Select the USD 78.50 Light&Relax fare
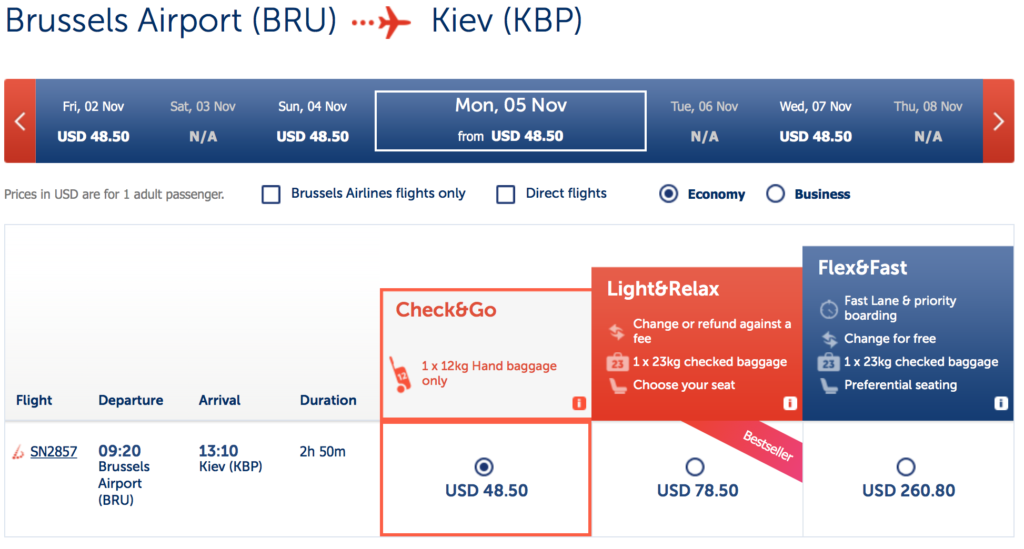Screen dimensions: 1024x549 [696, 467]
